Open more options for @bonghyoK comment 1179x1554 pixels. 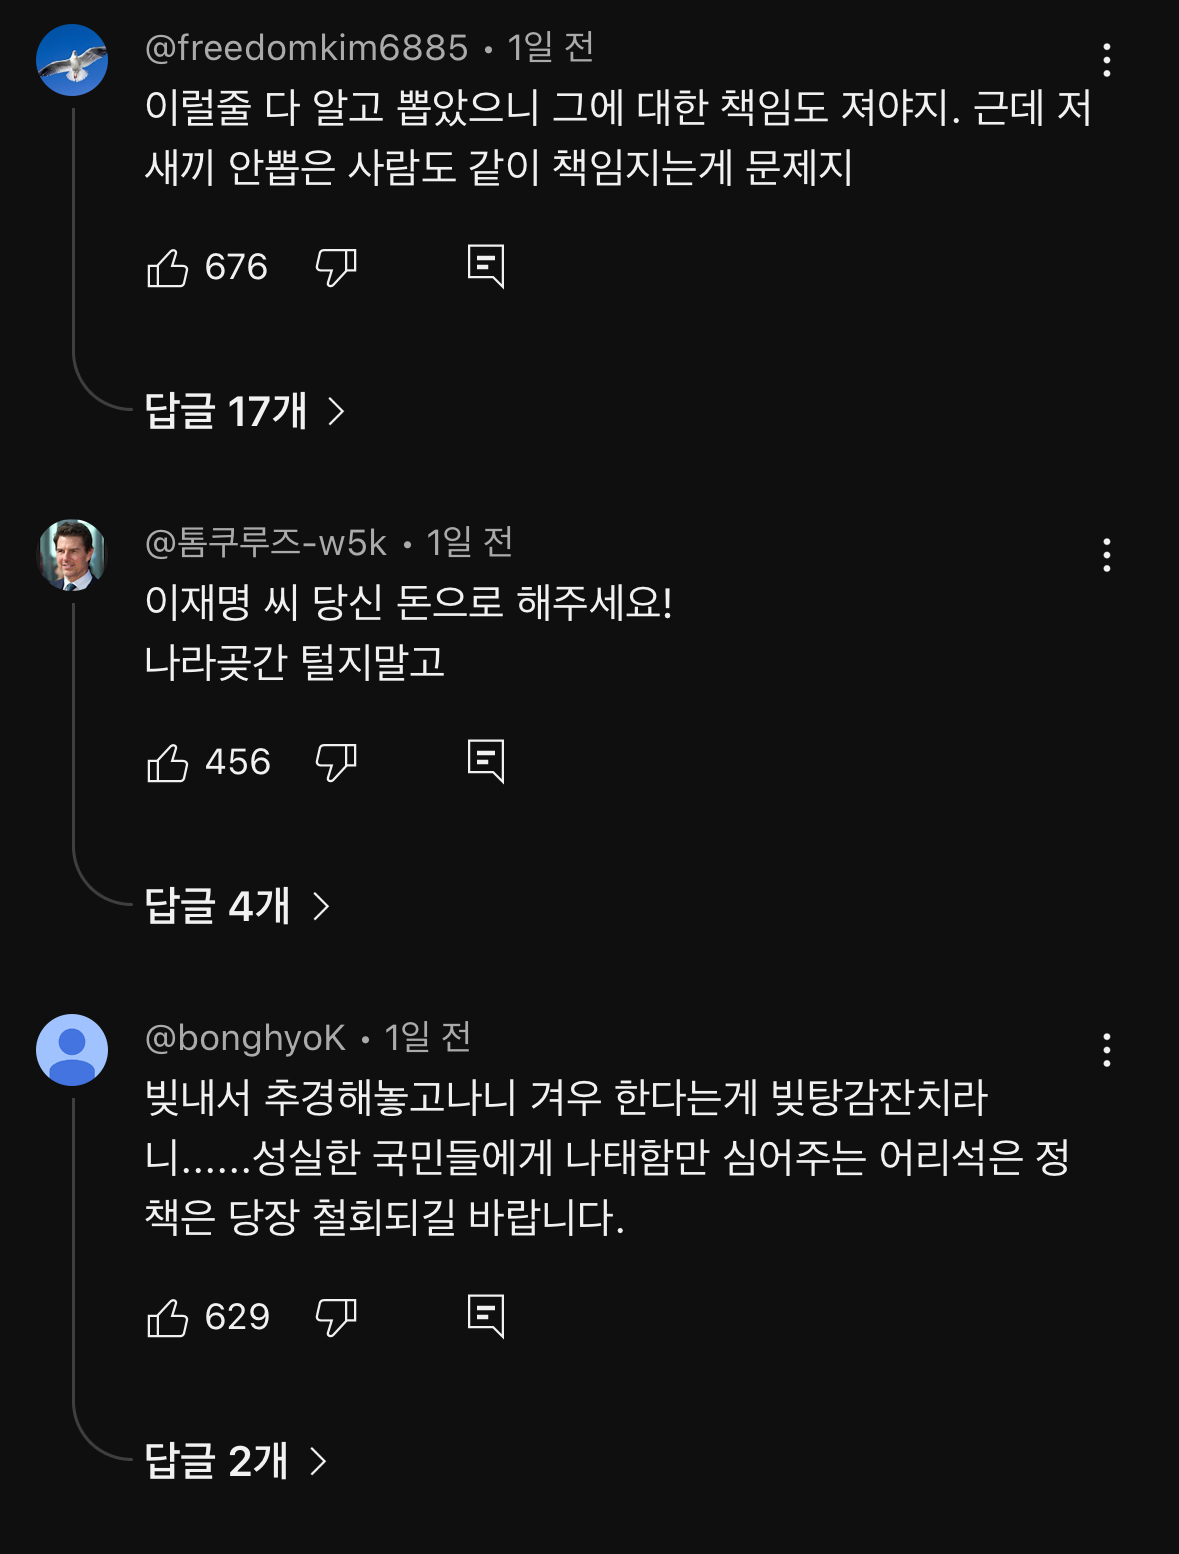(x=1106, y=1050)
